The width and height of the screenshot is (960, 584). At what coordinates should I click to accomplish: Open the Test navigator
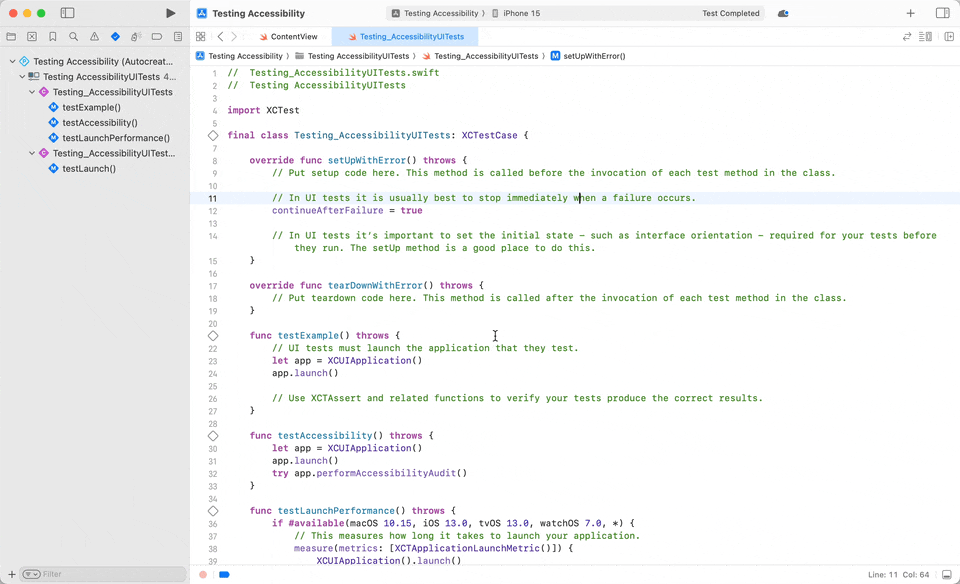coord(116,36)
